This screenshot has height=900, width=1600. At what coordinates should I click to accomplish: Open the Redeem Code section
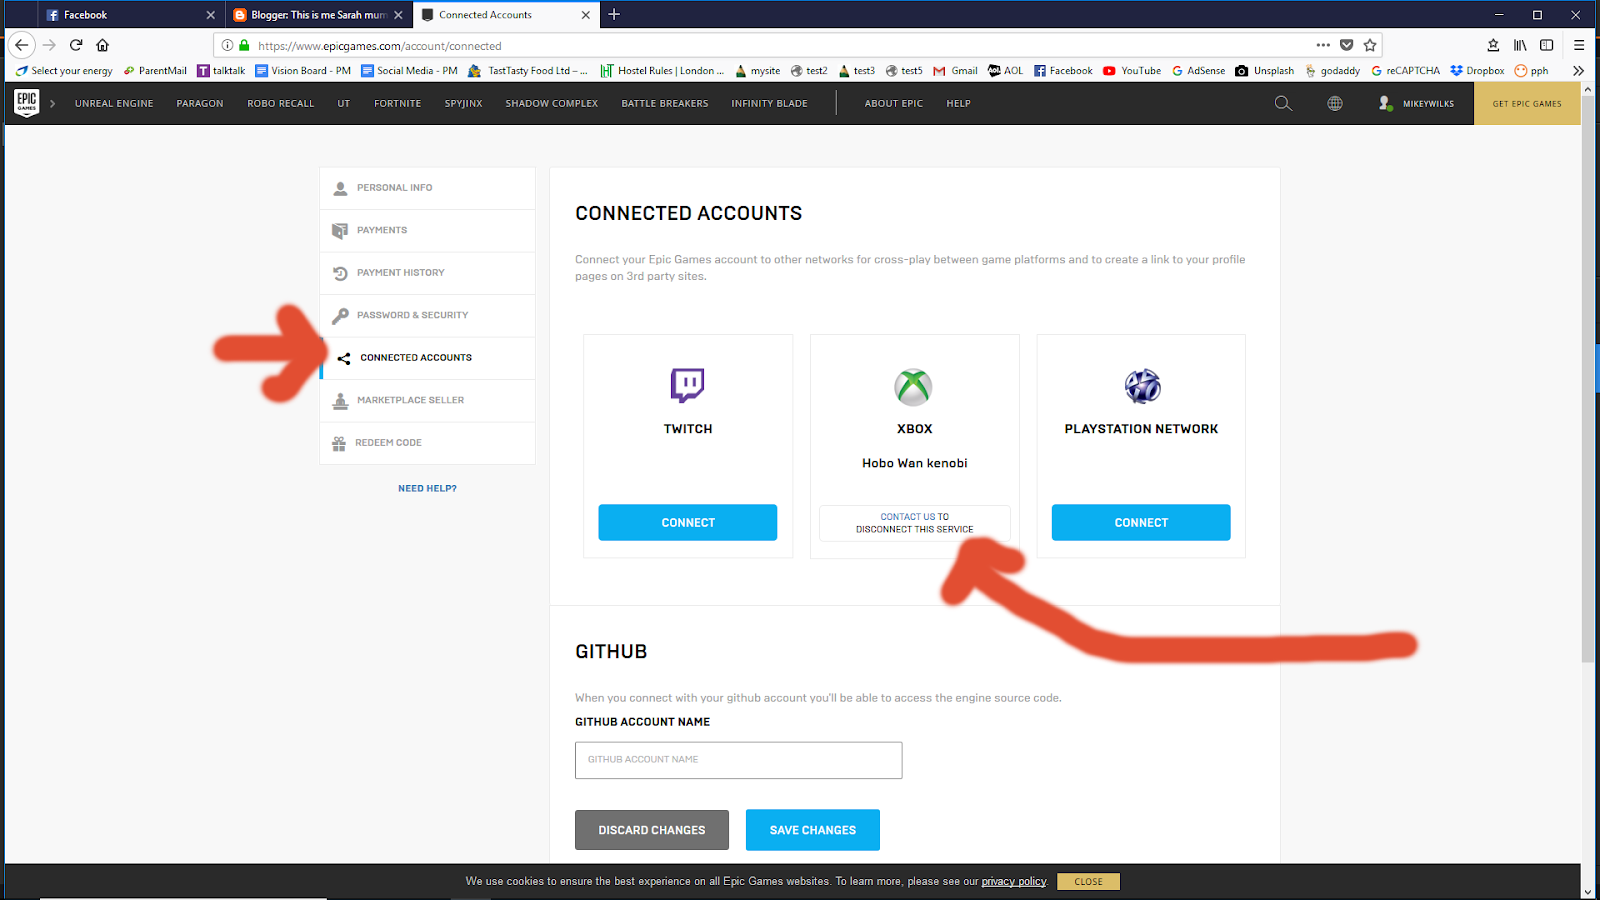(427, 443)
